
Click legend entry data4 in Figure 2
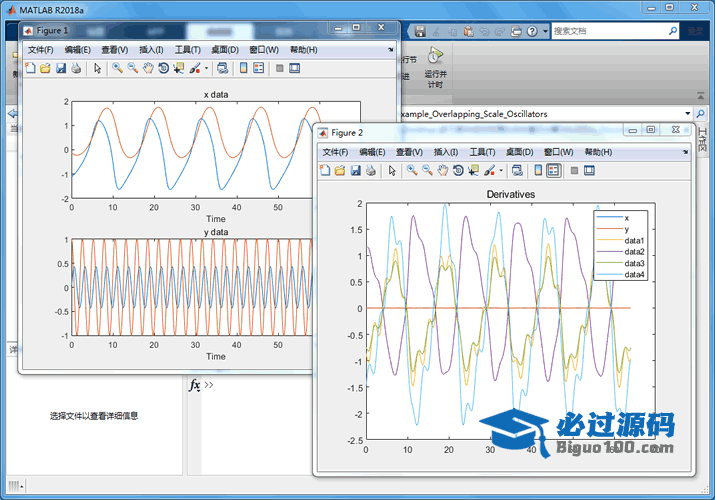click(x=634, y=274)
